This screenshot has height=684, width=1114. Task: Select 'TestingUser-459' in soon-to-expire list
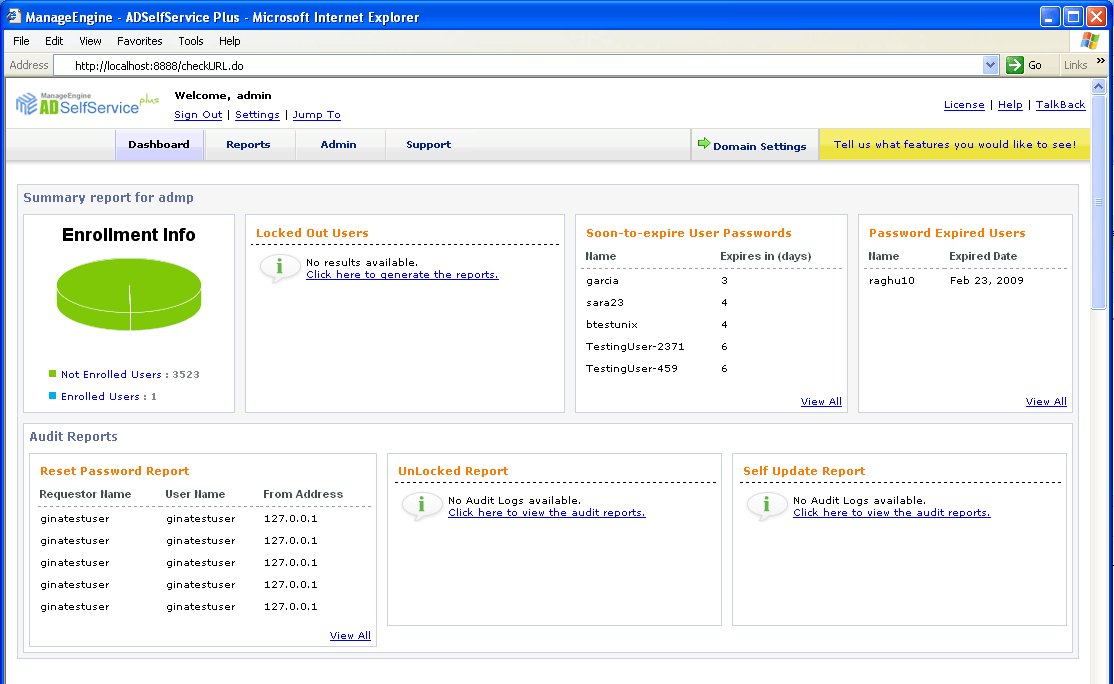(632, 369)
